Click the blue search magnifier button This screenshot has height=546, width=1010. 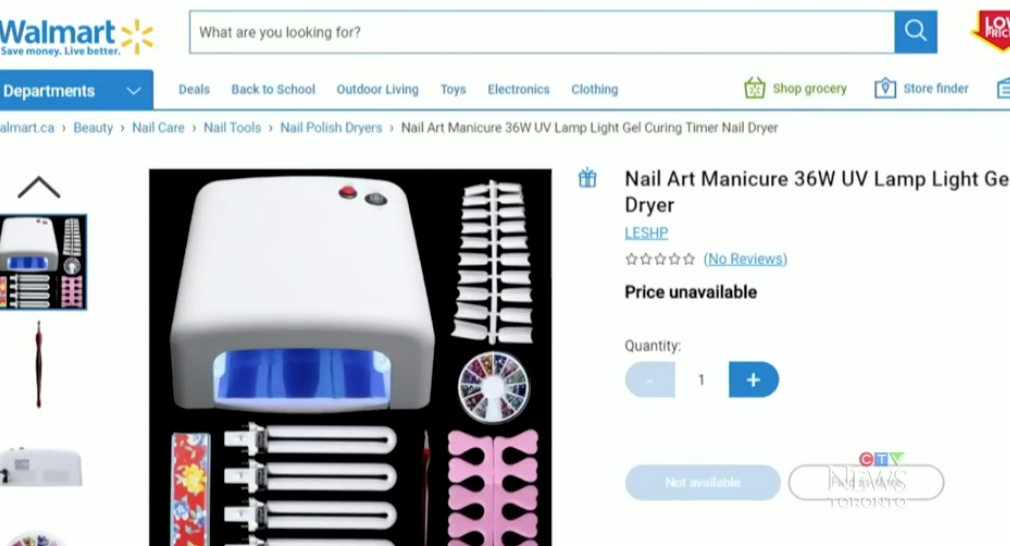[915, 32]
